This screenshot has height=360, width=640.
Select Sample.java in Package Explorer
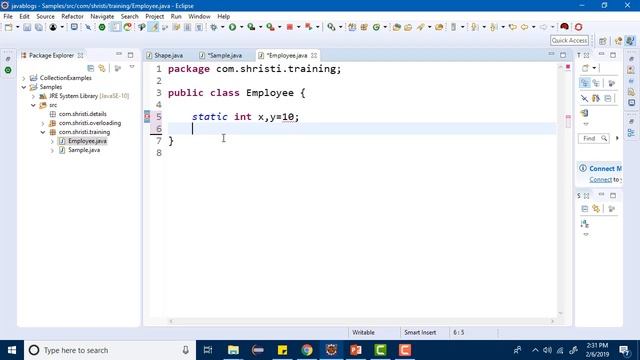pyautogui.click(x=84, y=150)
